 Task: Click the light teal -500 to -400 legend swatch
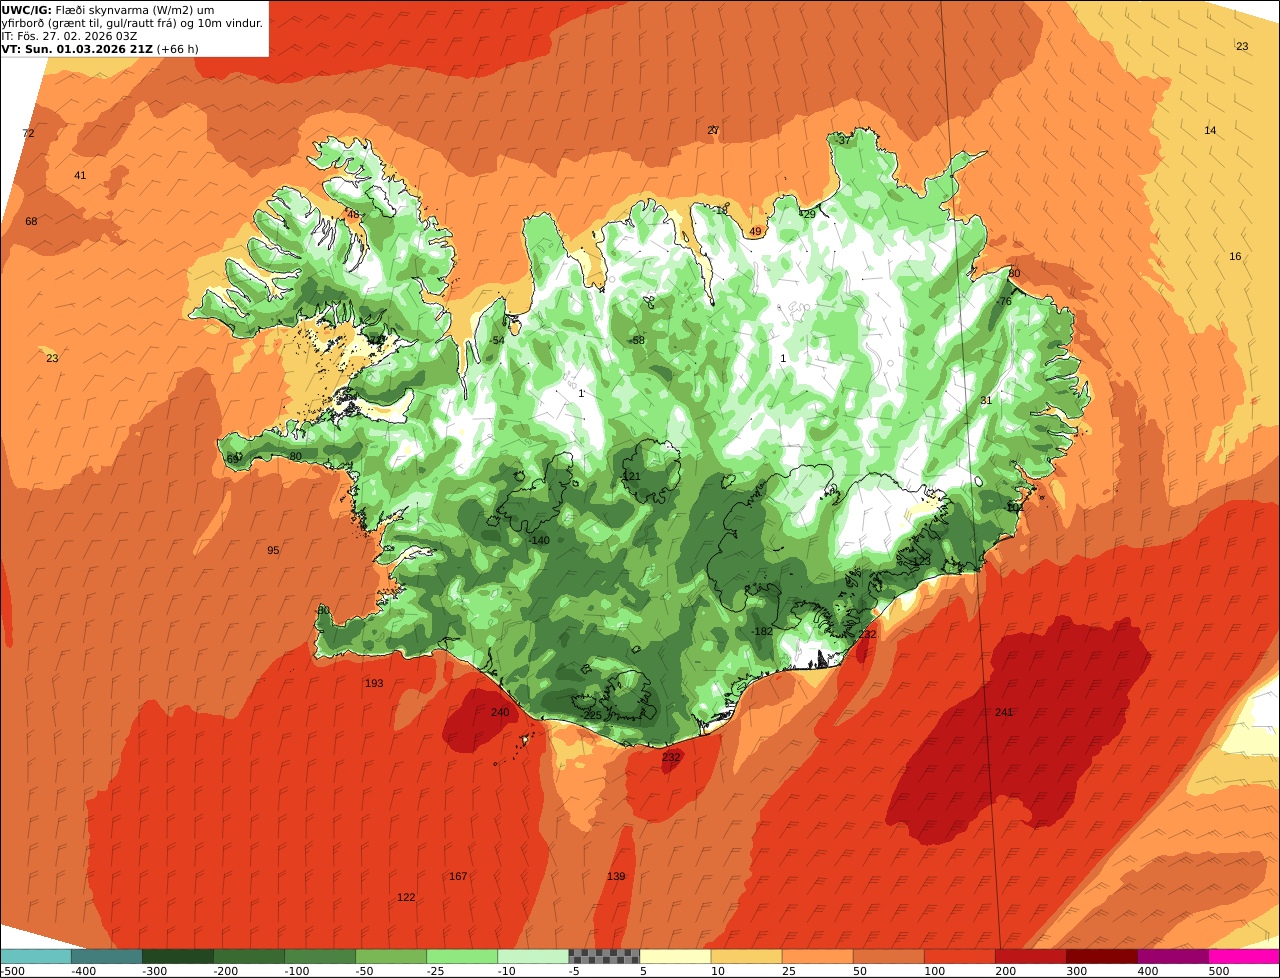[35, 956]
